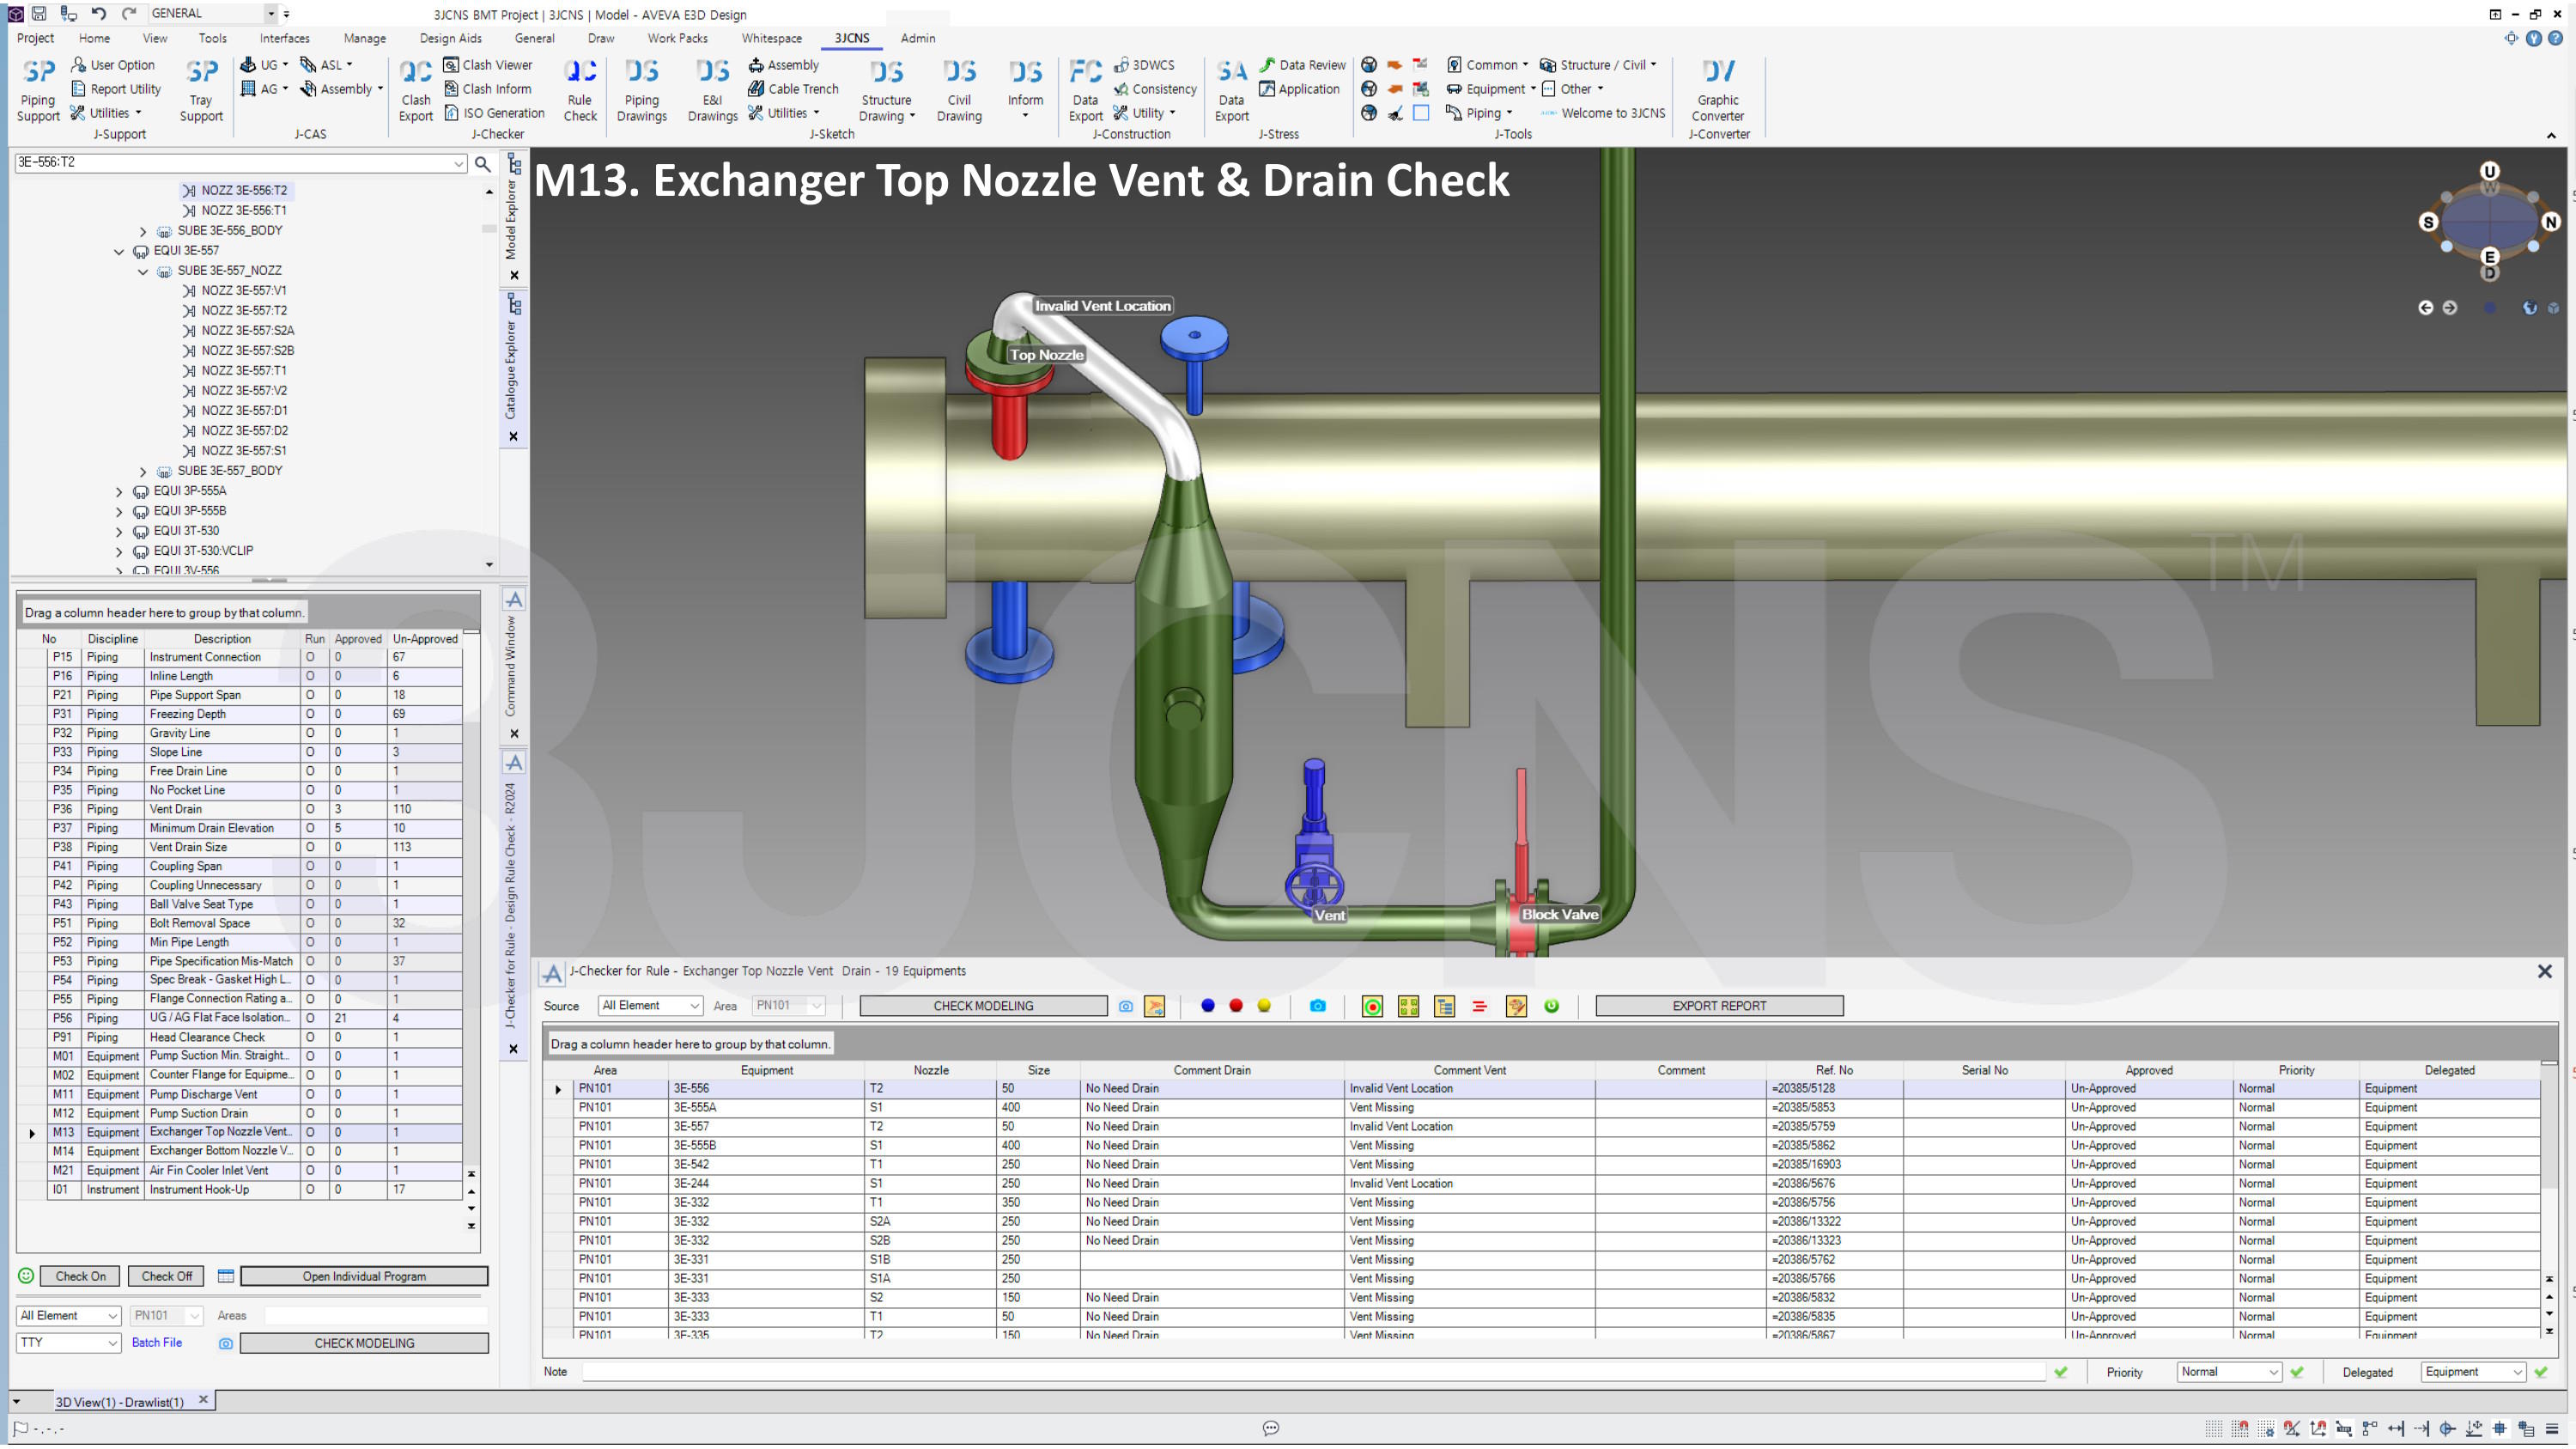
Task: Turn rule checking on with Check On
Action: click(x=80, y=1277)
